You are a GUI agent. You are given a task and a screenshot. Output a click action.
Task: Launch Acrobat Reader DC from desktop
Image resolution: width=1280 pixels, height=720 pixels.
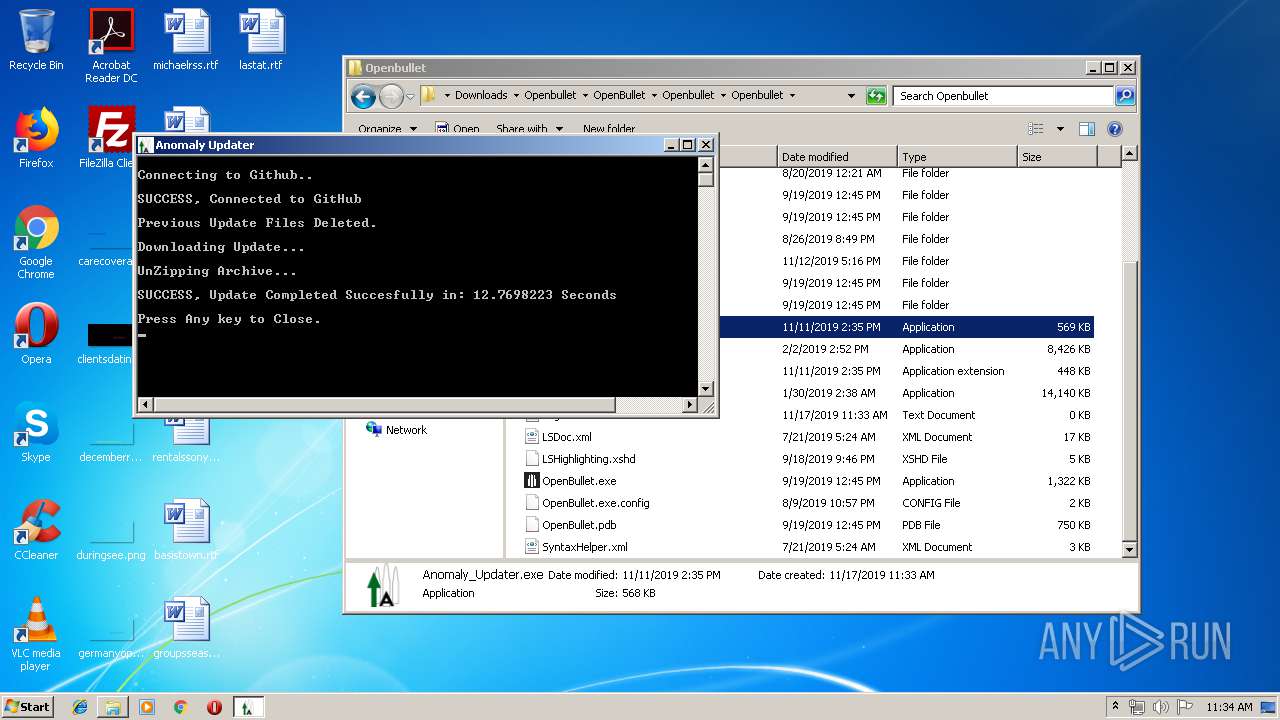[x=111, y=46]
